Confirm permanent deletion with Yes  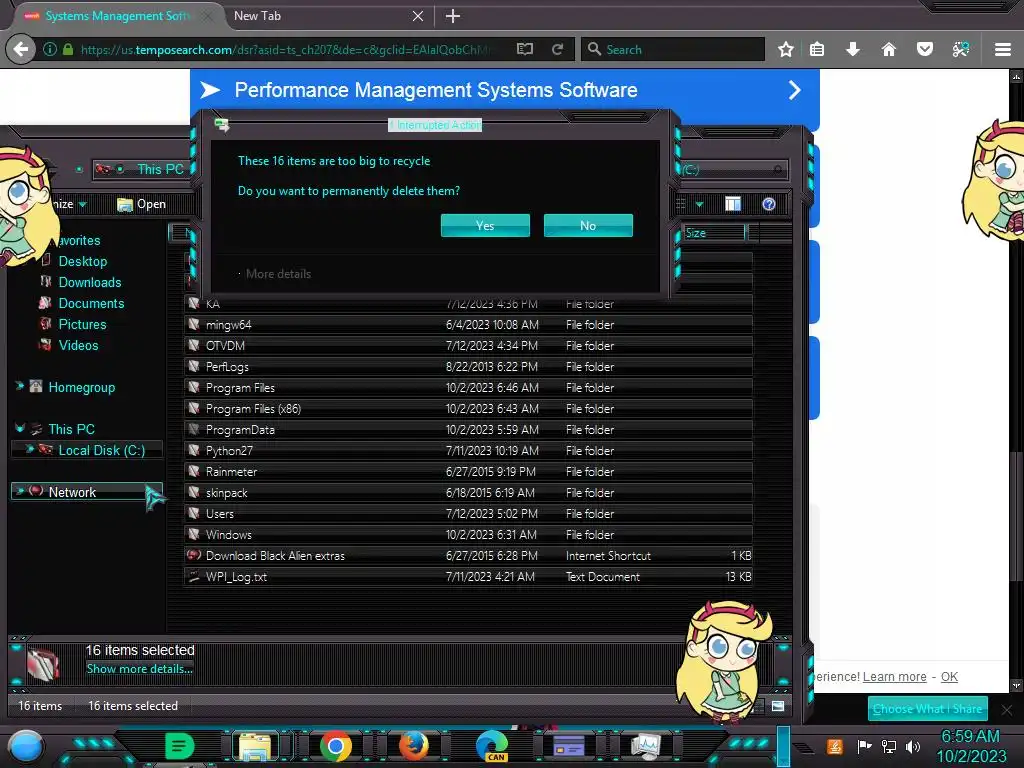485,225
